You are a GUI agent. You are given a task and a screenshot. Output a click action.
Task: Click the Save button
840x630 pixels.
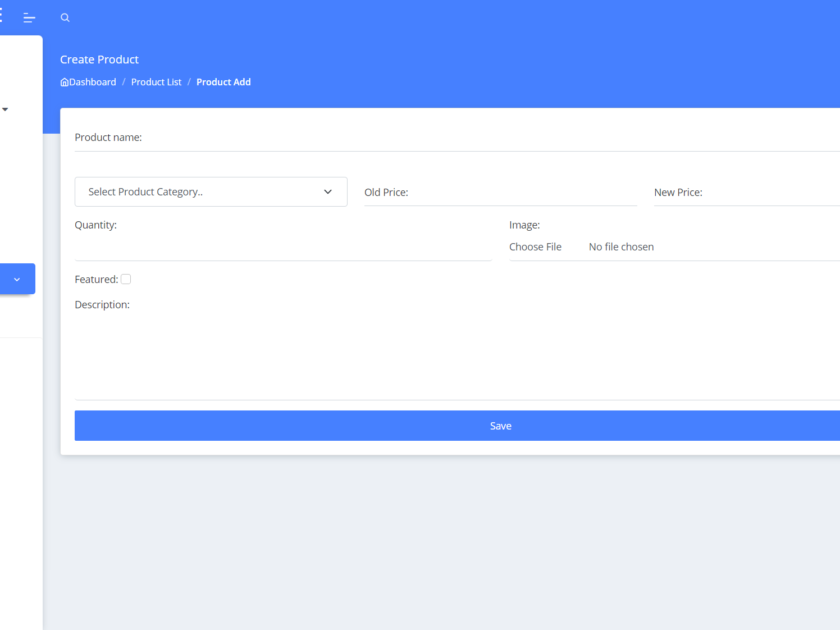pos(500,425)
